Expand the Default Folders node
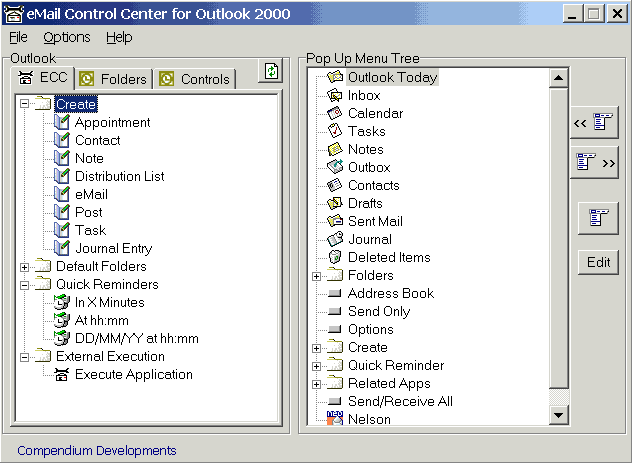This screenshot has height=463, width=632. pos(25,267)
